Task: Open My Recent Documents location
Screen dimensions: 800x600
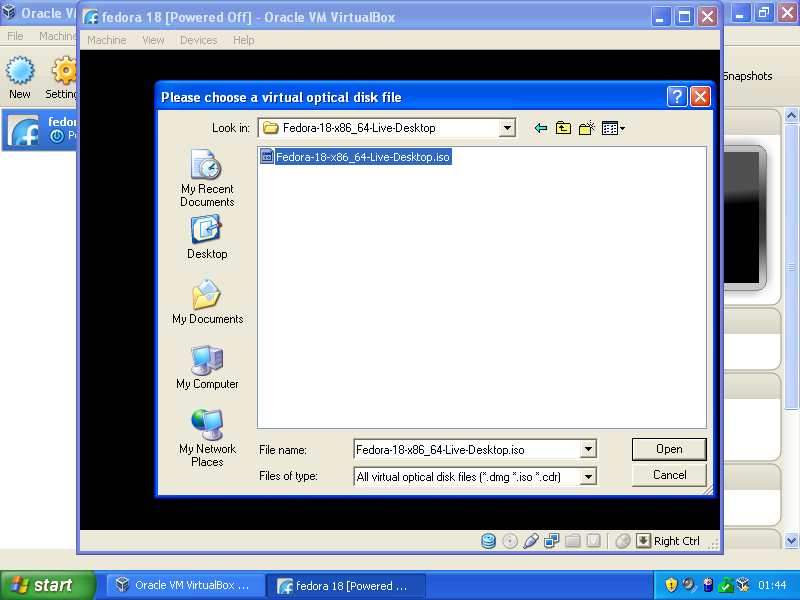Action: [x=207, y=178]
